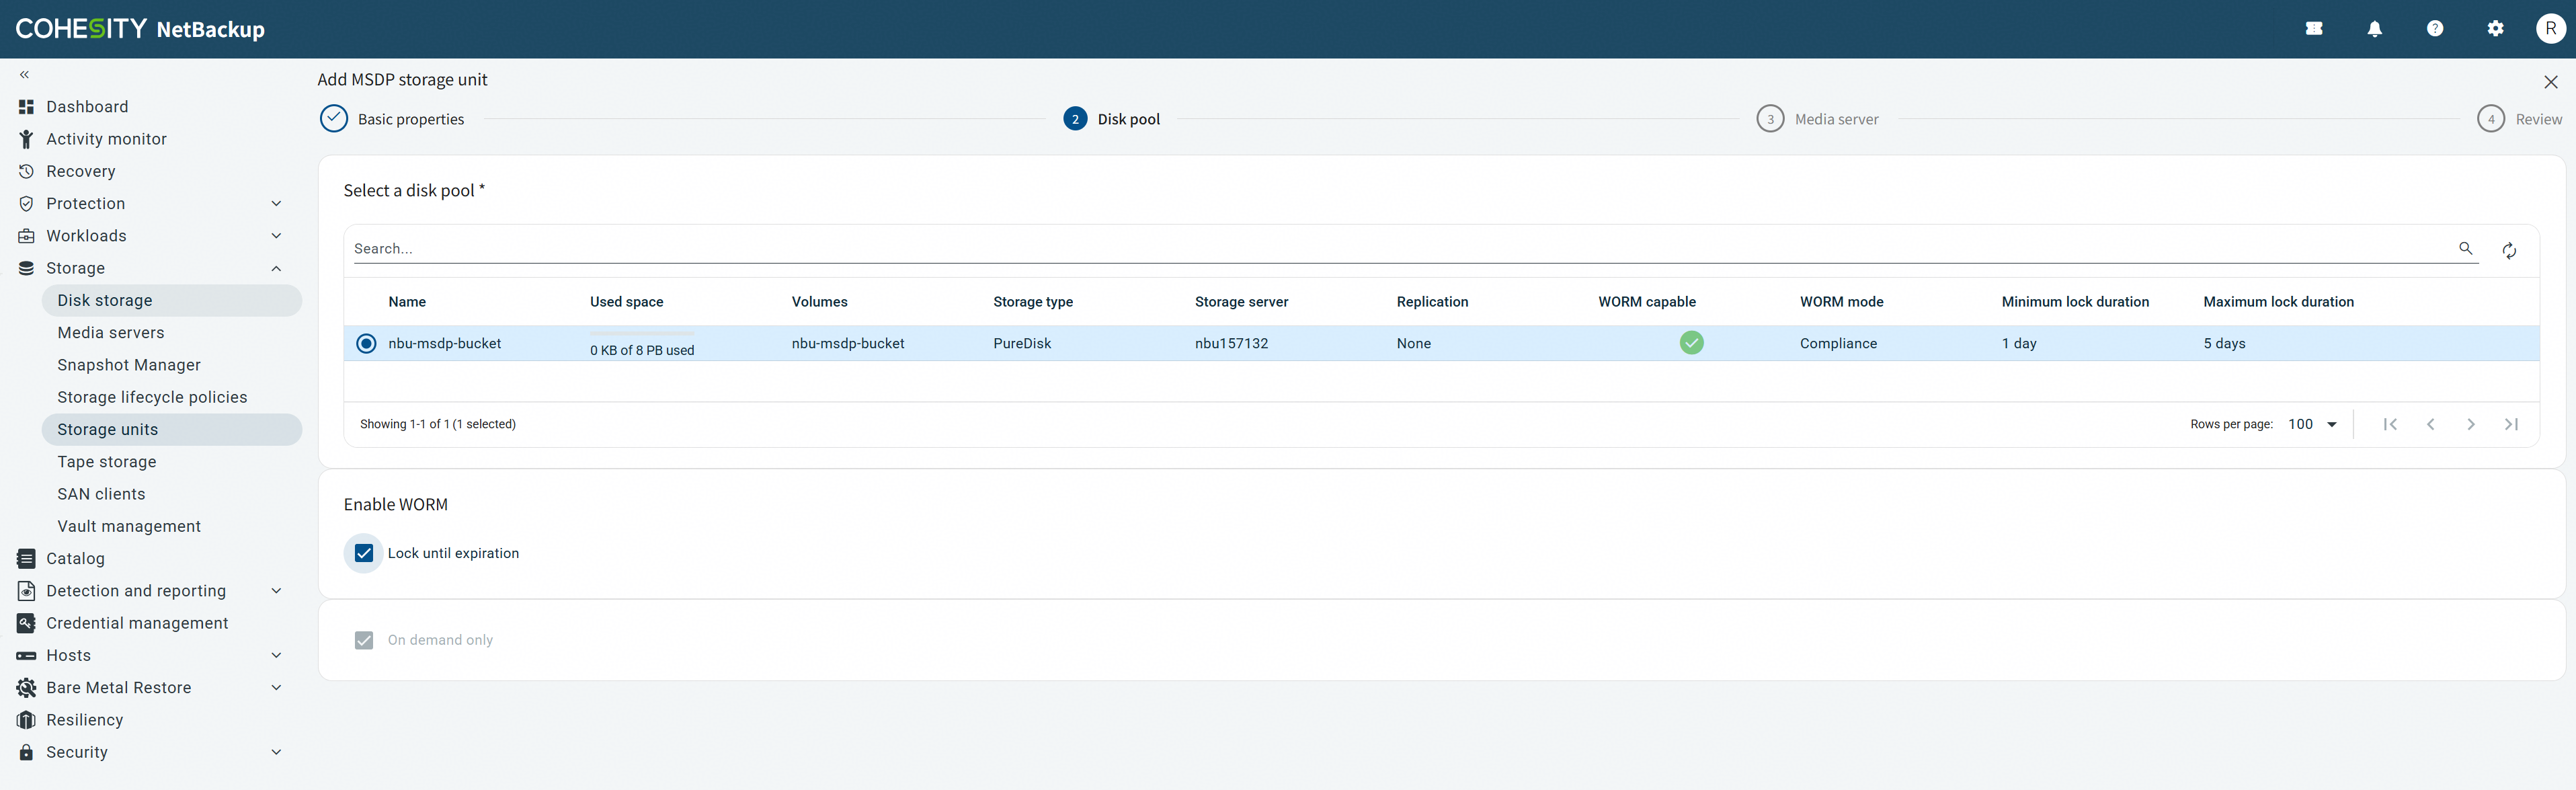This screenshot has width=2576, height=790.
Task: Click the Activity monitor icon
Action: pos(26,139)
